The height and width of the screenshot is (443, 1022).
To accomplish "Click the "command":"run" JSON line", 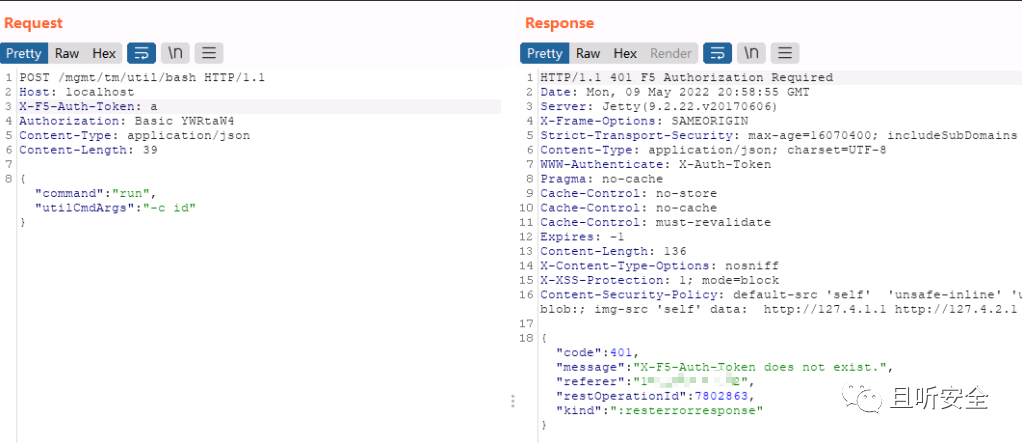I will (96, 193).
